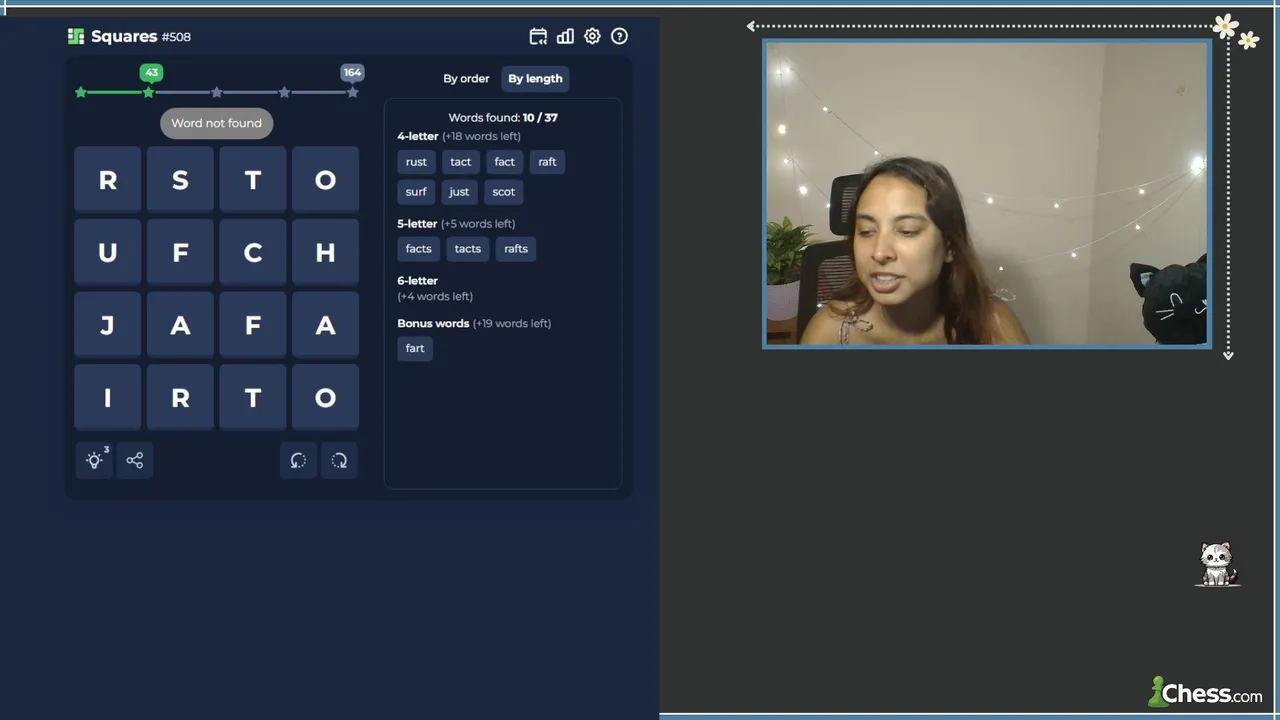The height and width of the screenshot is (720, 1280).
Task: Click the 6-letter section heading
Action: (418, 281)
